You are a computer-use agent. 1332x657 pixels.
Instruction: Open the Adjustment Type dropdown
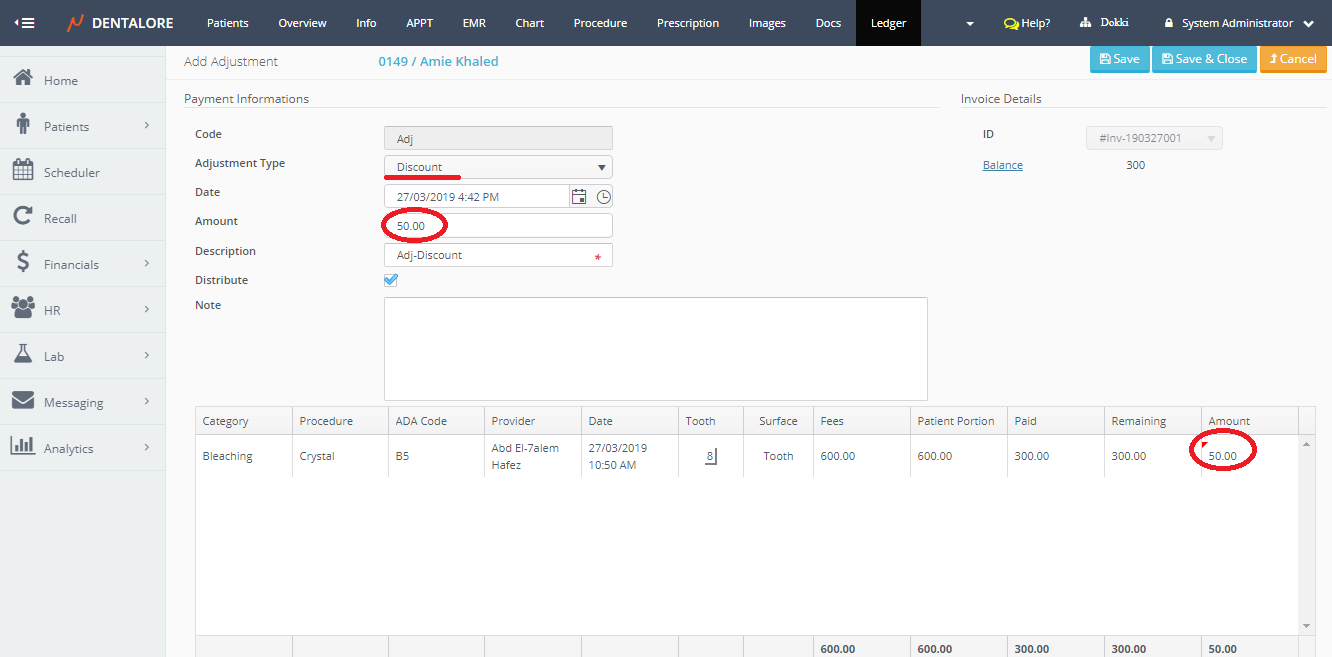[498, 167]
